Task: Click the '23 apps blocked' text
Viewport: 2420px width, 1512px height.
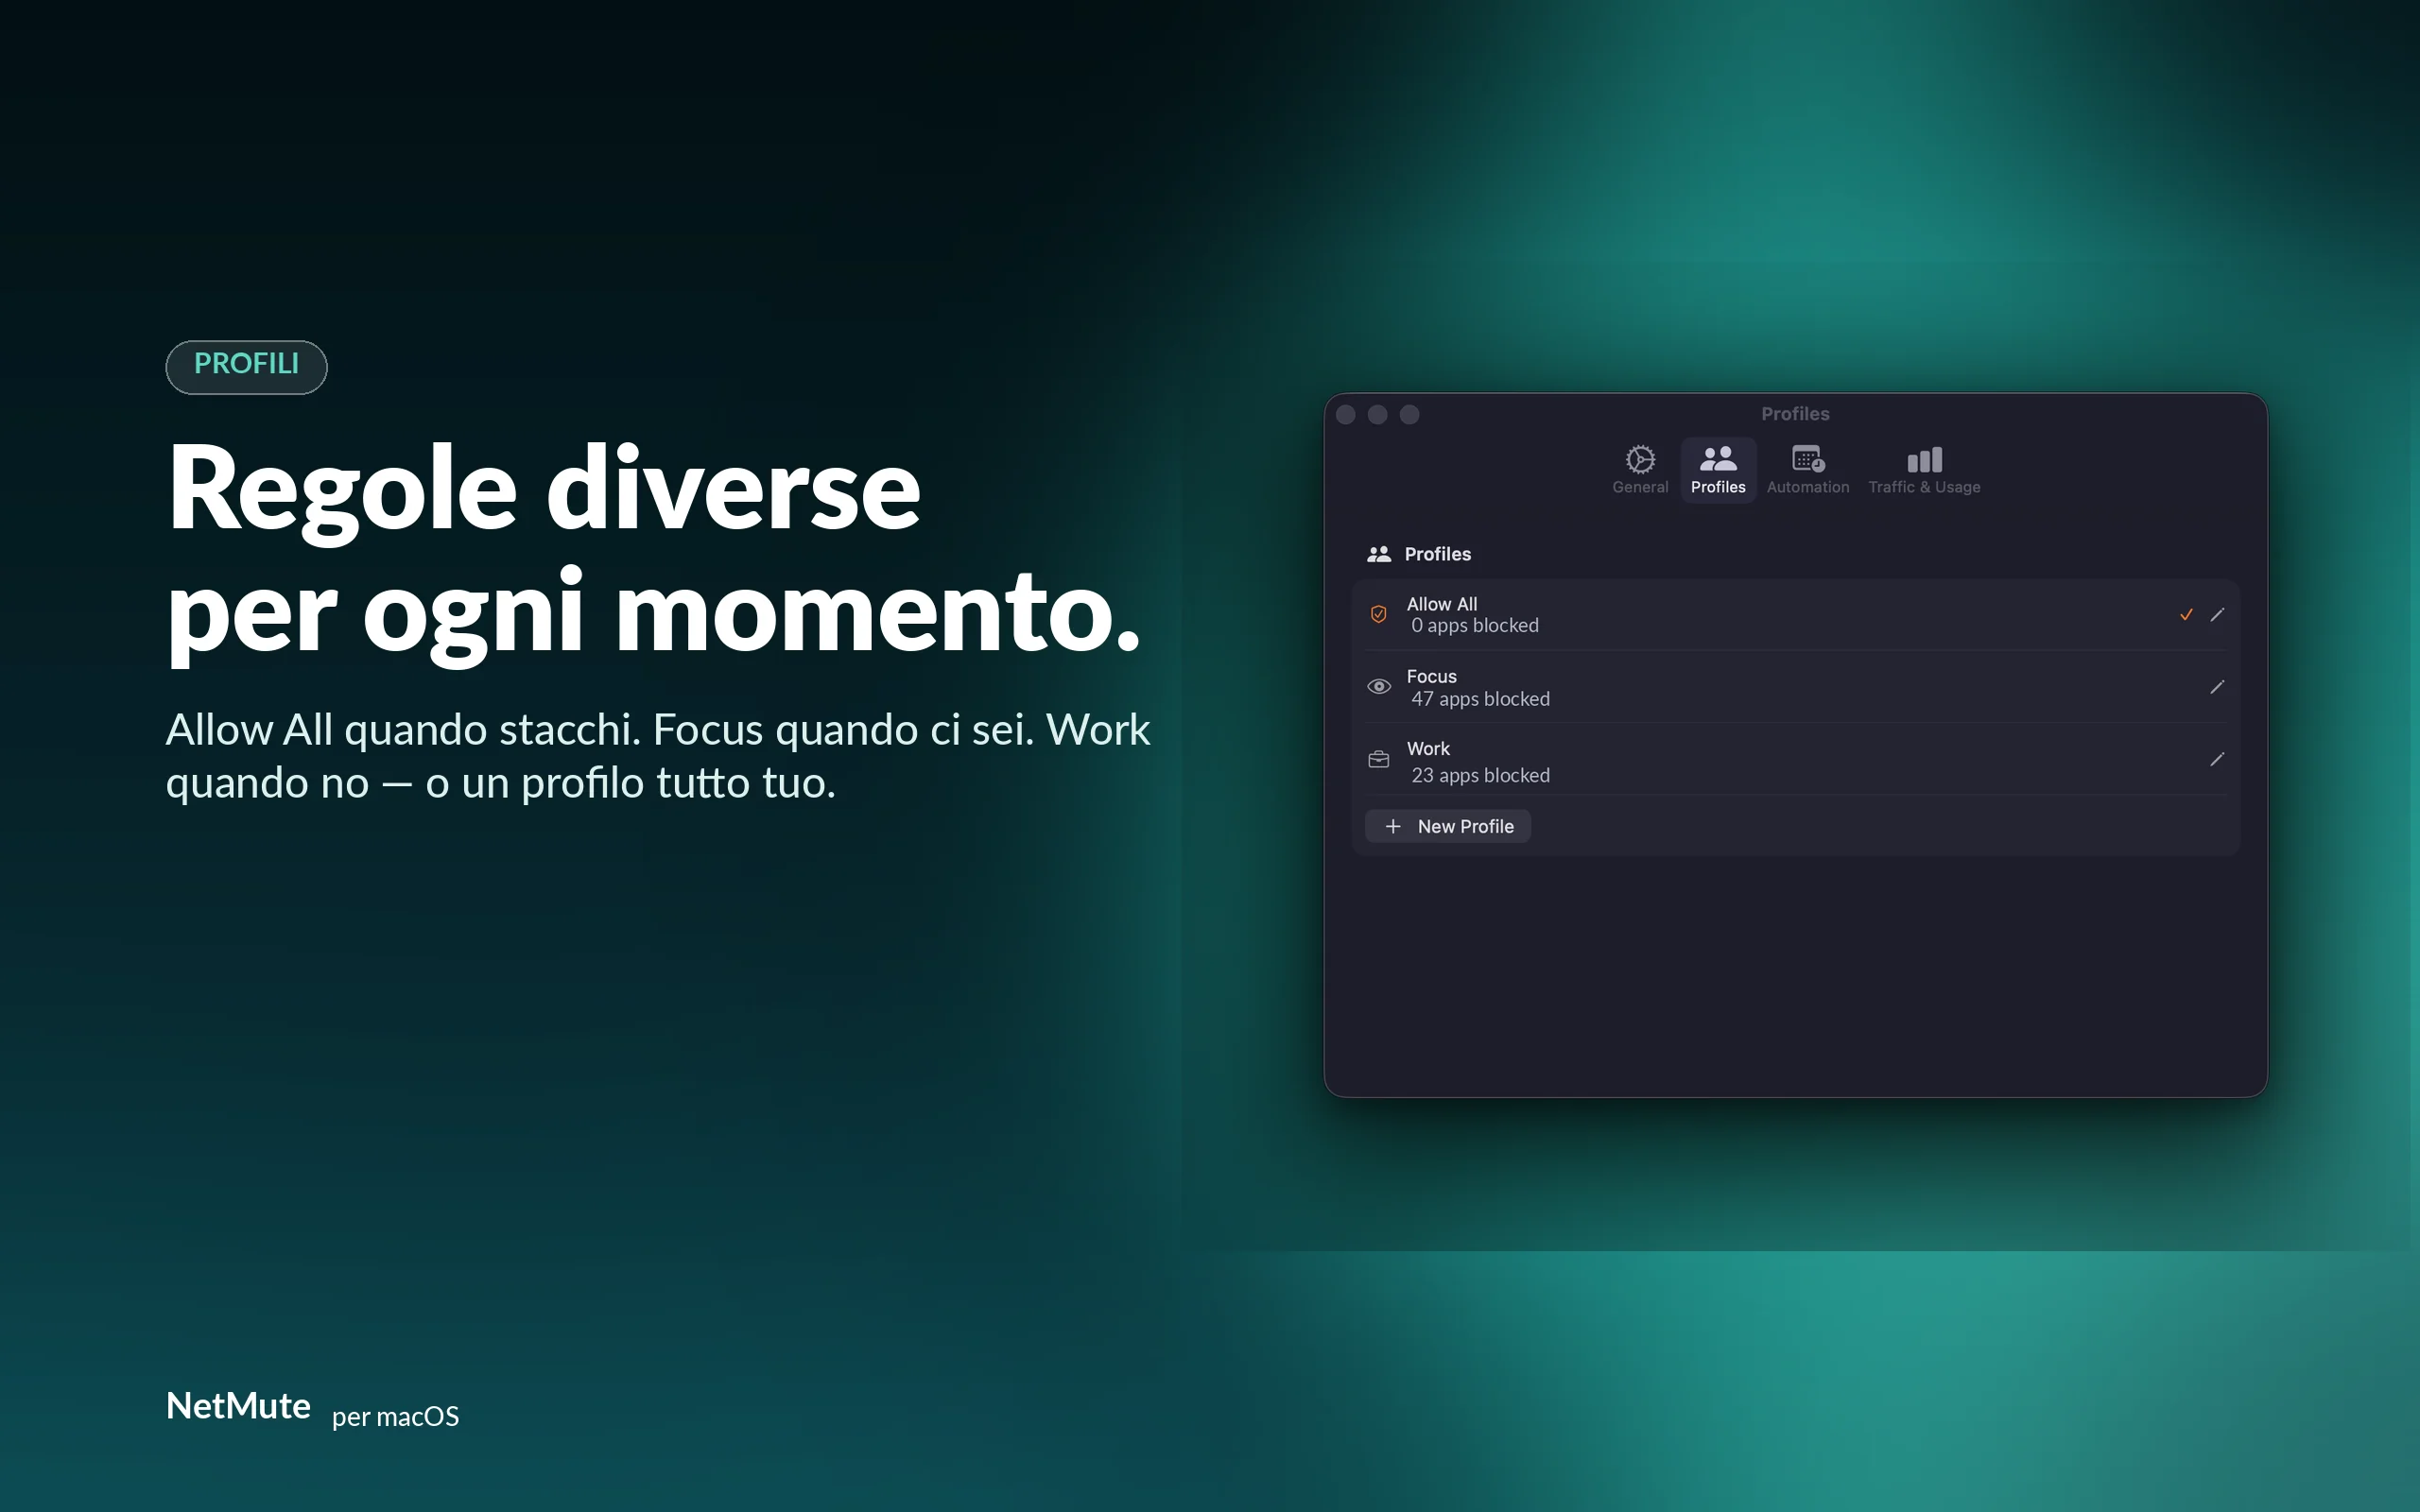Action: click(x=1480, y=776)
